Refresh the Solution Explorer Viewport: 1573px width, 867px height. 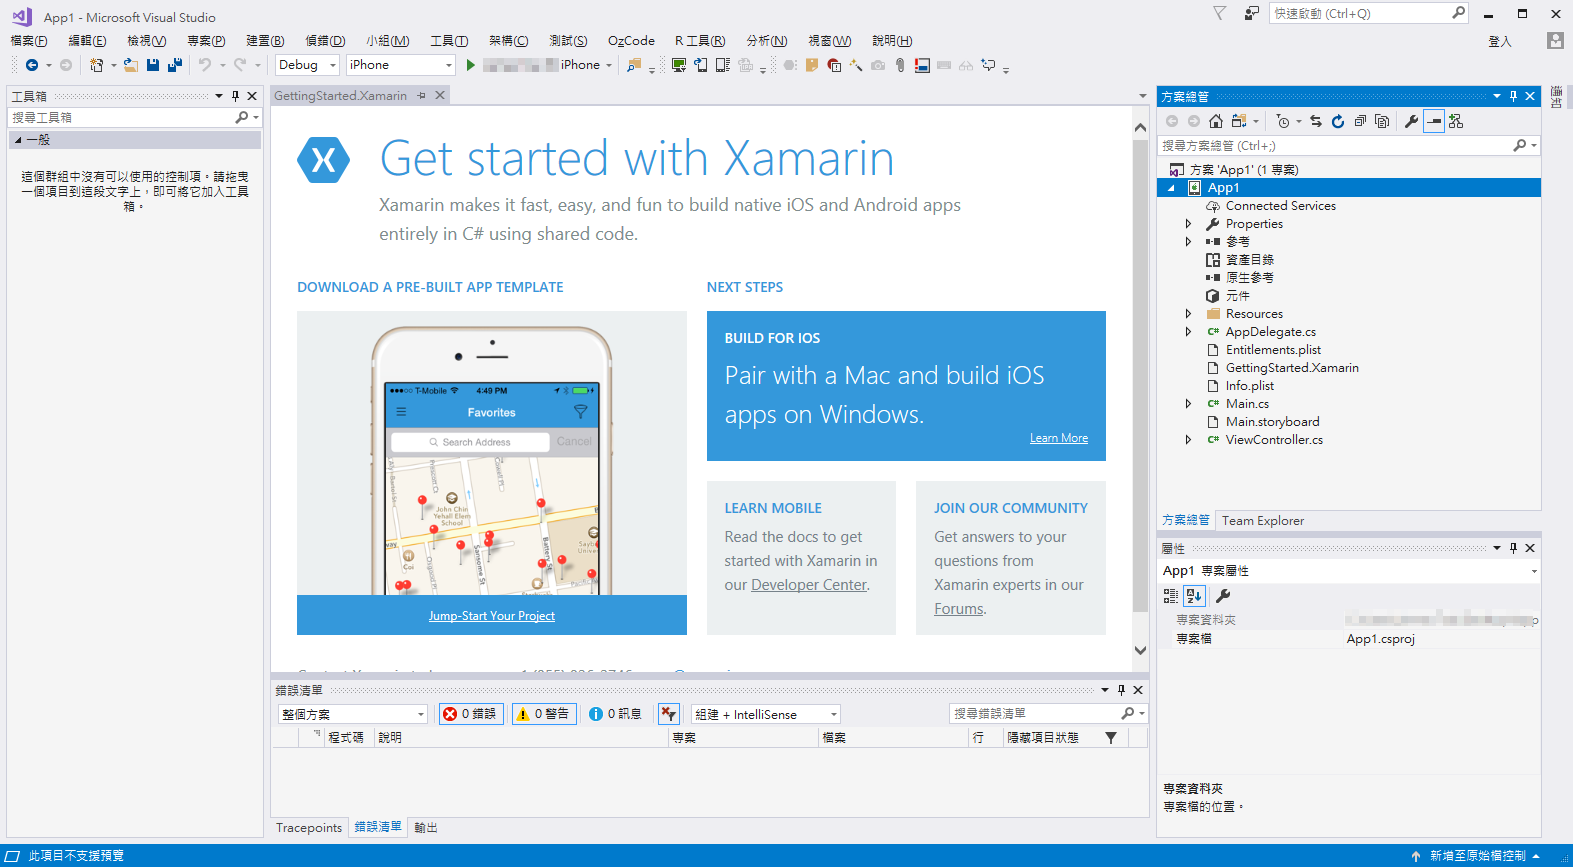pyautogui.click(x=1338, y=121)
